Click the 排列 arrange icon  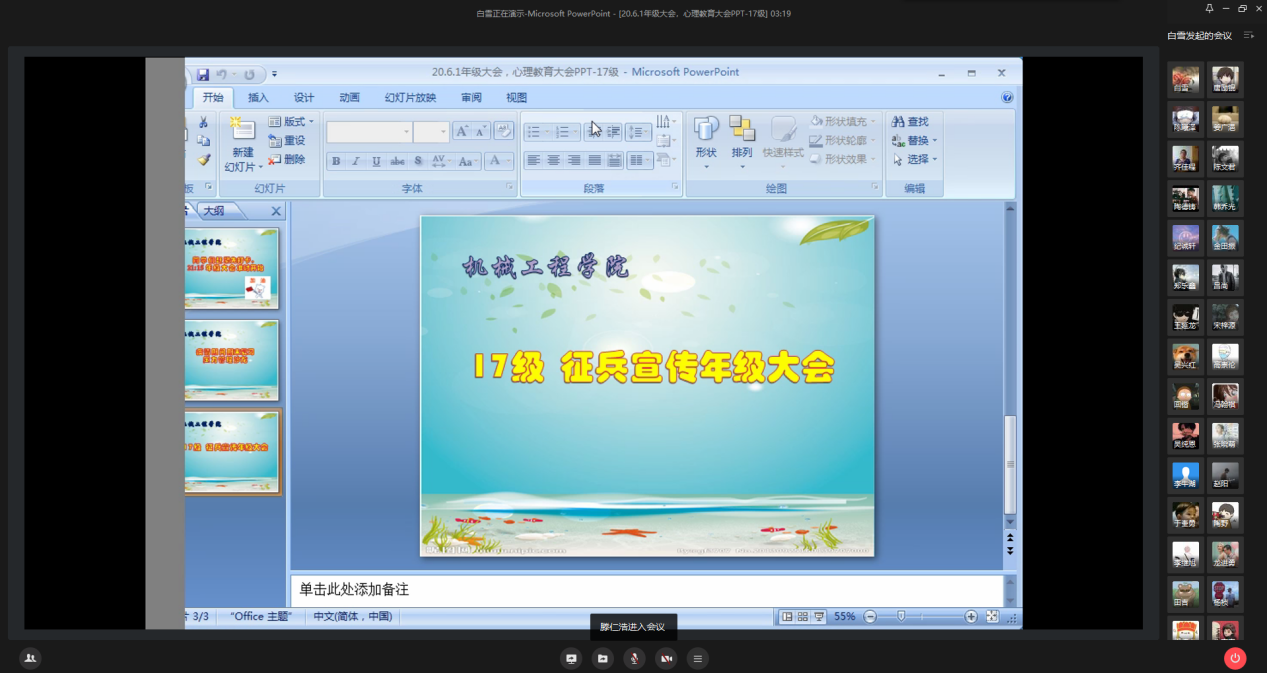point(741,136)
